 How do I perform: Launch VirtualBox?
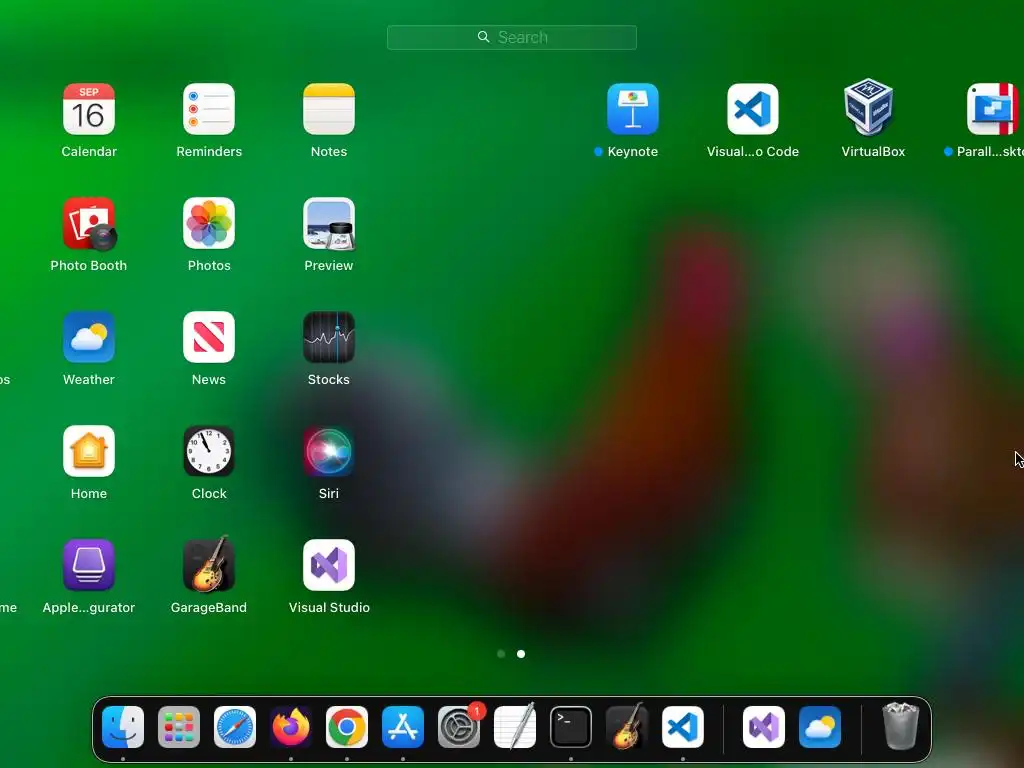869,108
